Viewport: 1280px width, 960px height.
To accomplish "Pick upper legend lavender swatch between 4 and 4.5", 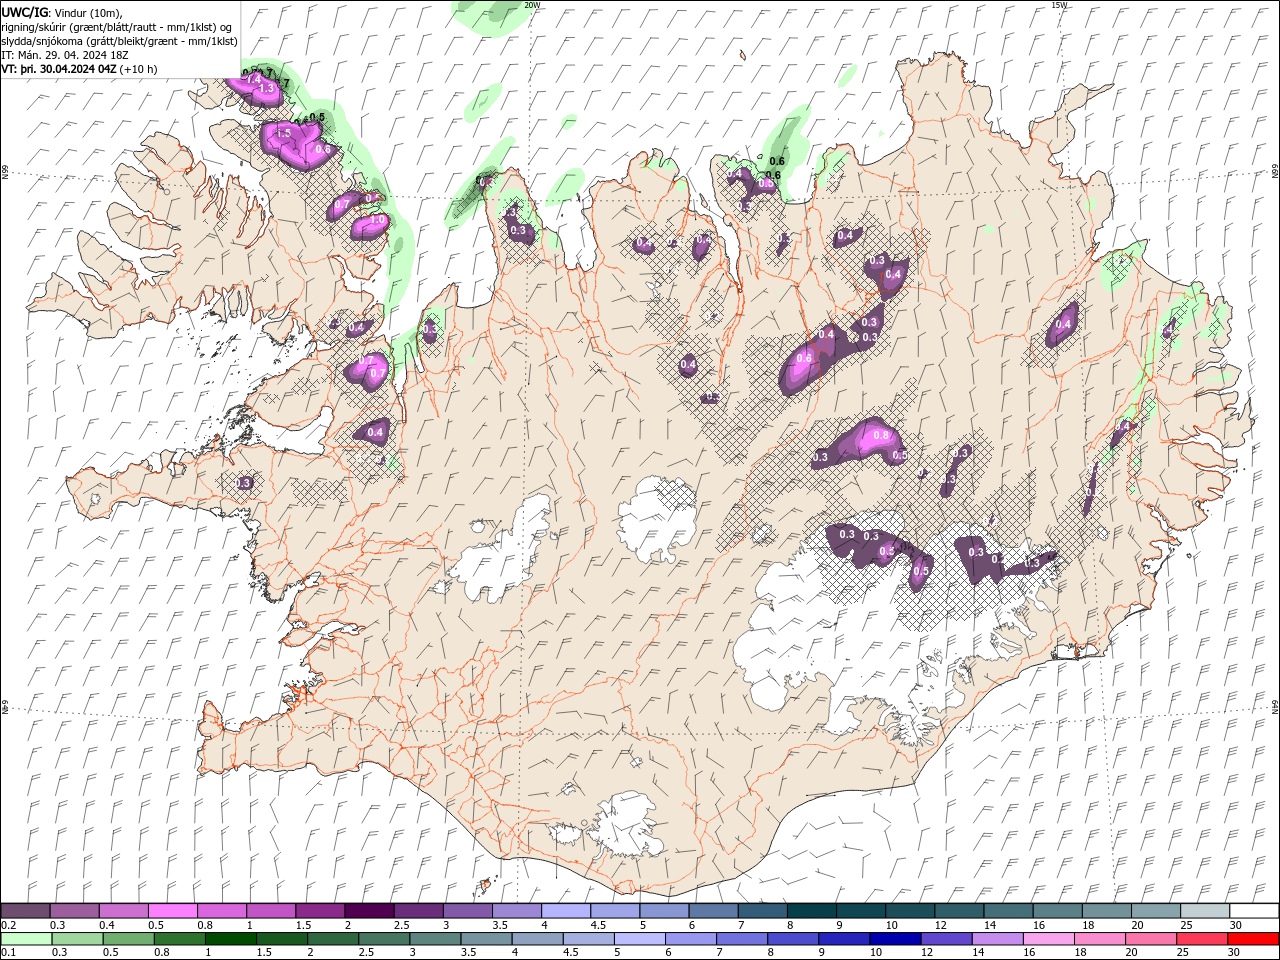I will click(x=566, y=911).
